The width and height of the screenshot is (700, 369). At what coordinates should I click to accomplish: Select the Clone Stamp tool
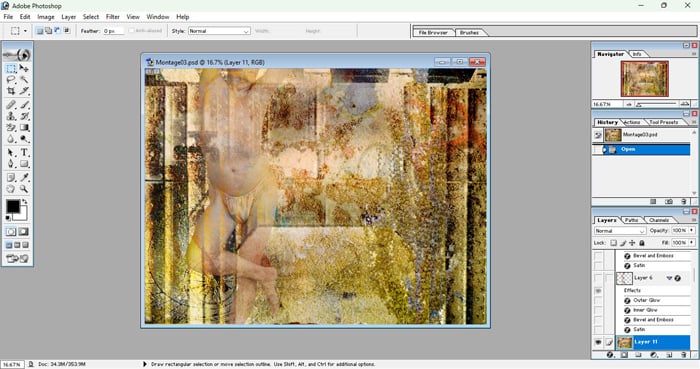pyautogui.click(x=11, y=116)
